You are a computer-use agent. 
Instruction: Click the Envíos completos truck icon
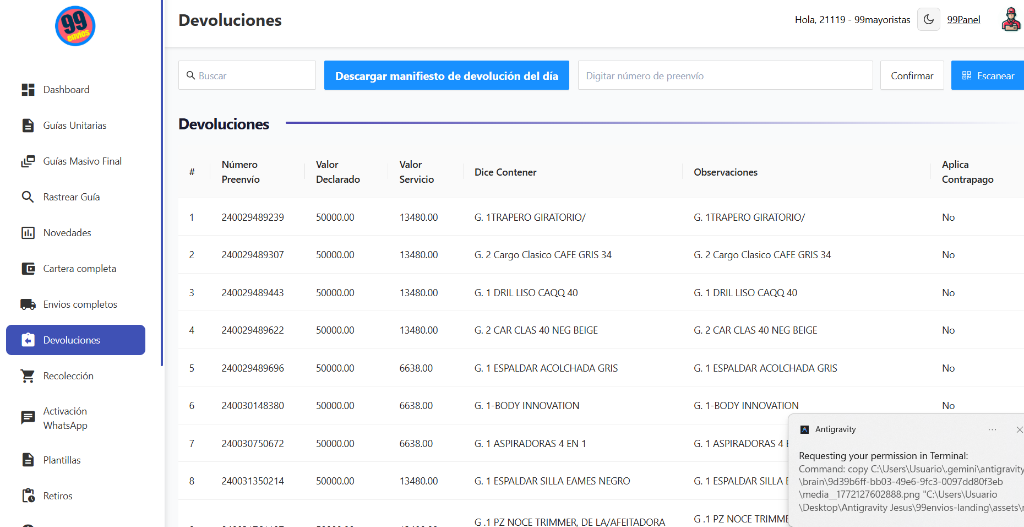(28, 304)
